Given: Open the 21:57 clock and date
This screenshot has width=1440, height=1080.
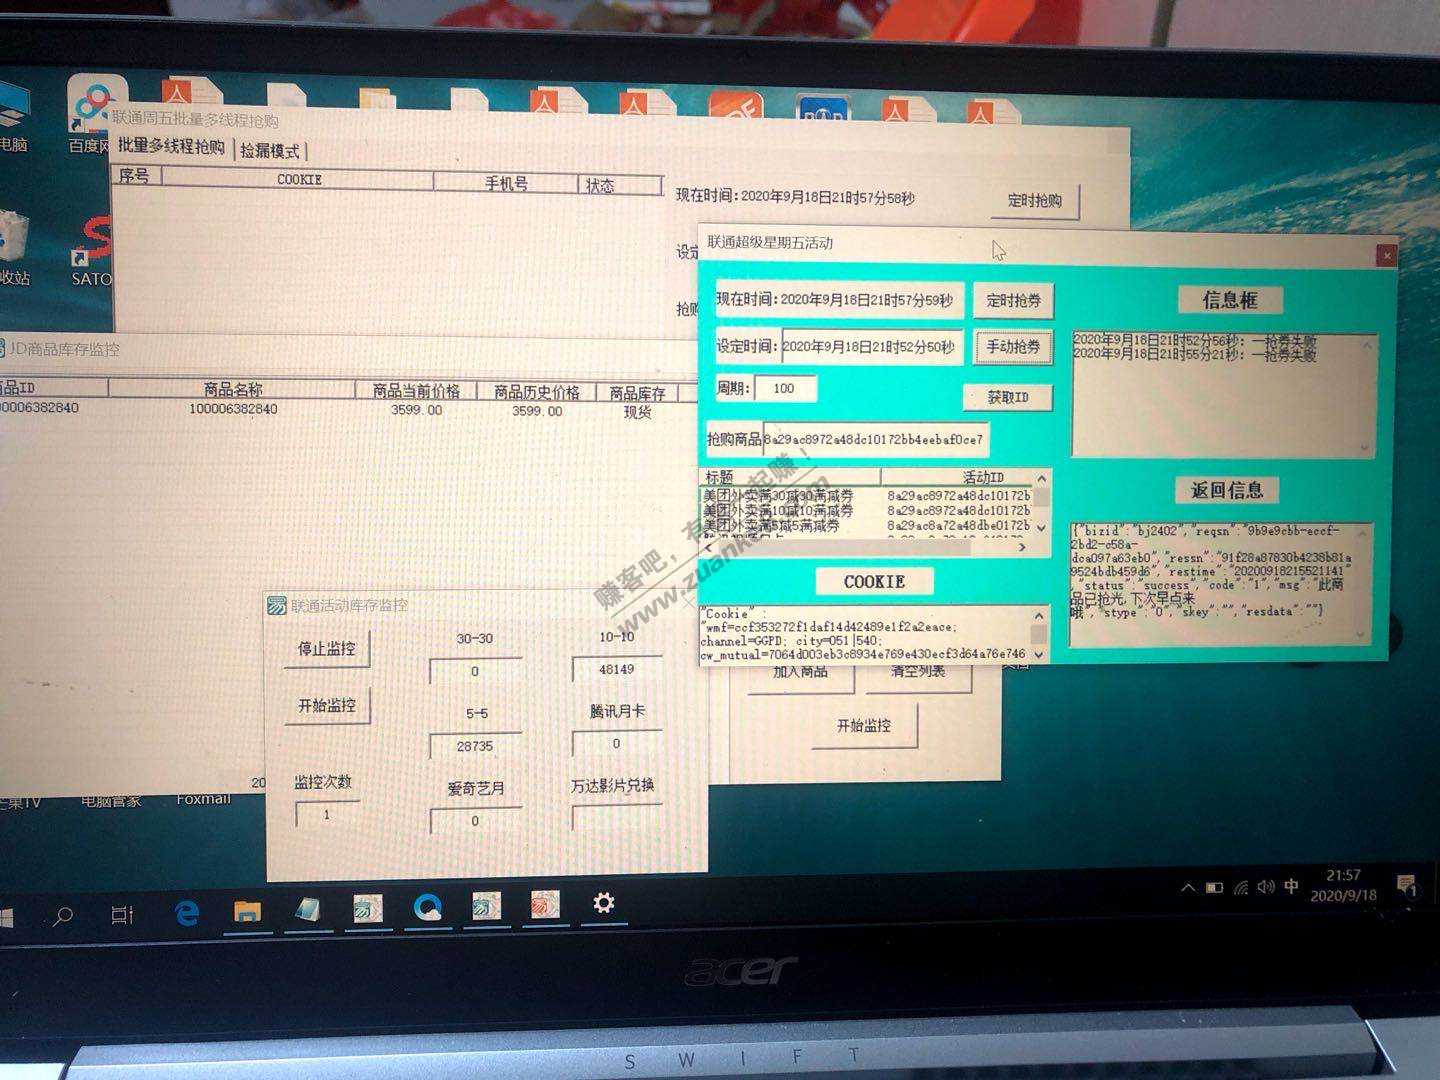Looking at the screenshot, I should (x=1343, y=885).
